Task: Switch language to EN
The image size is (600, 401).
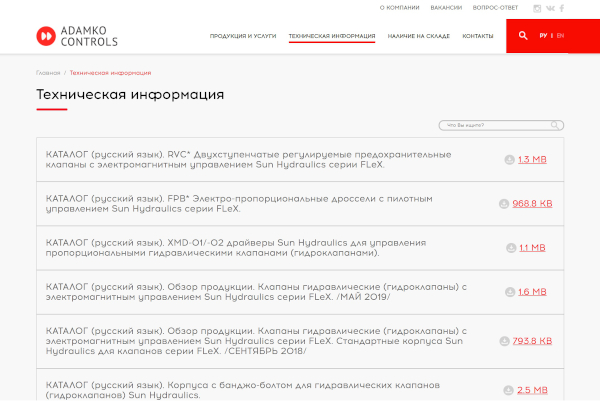Action: tap(560, 36)
